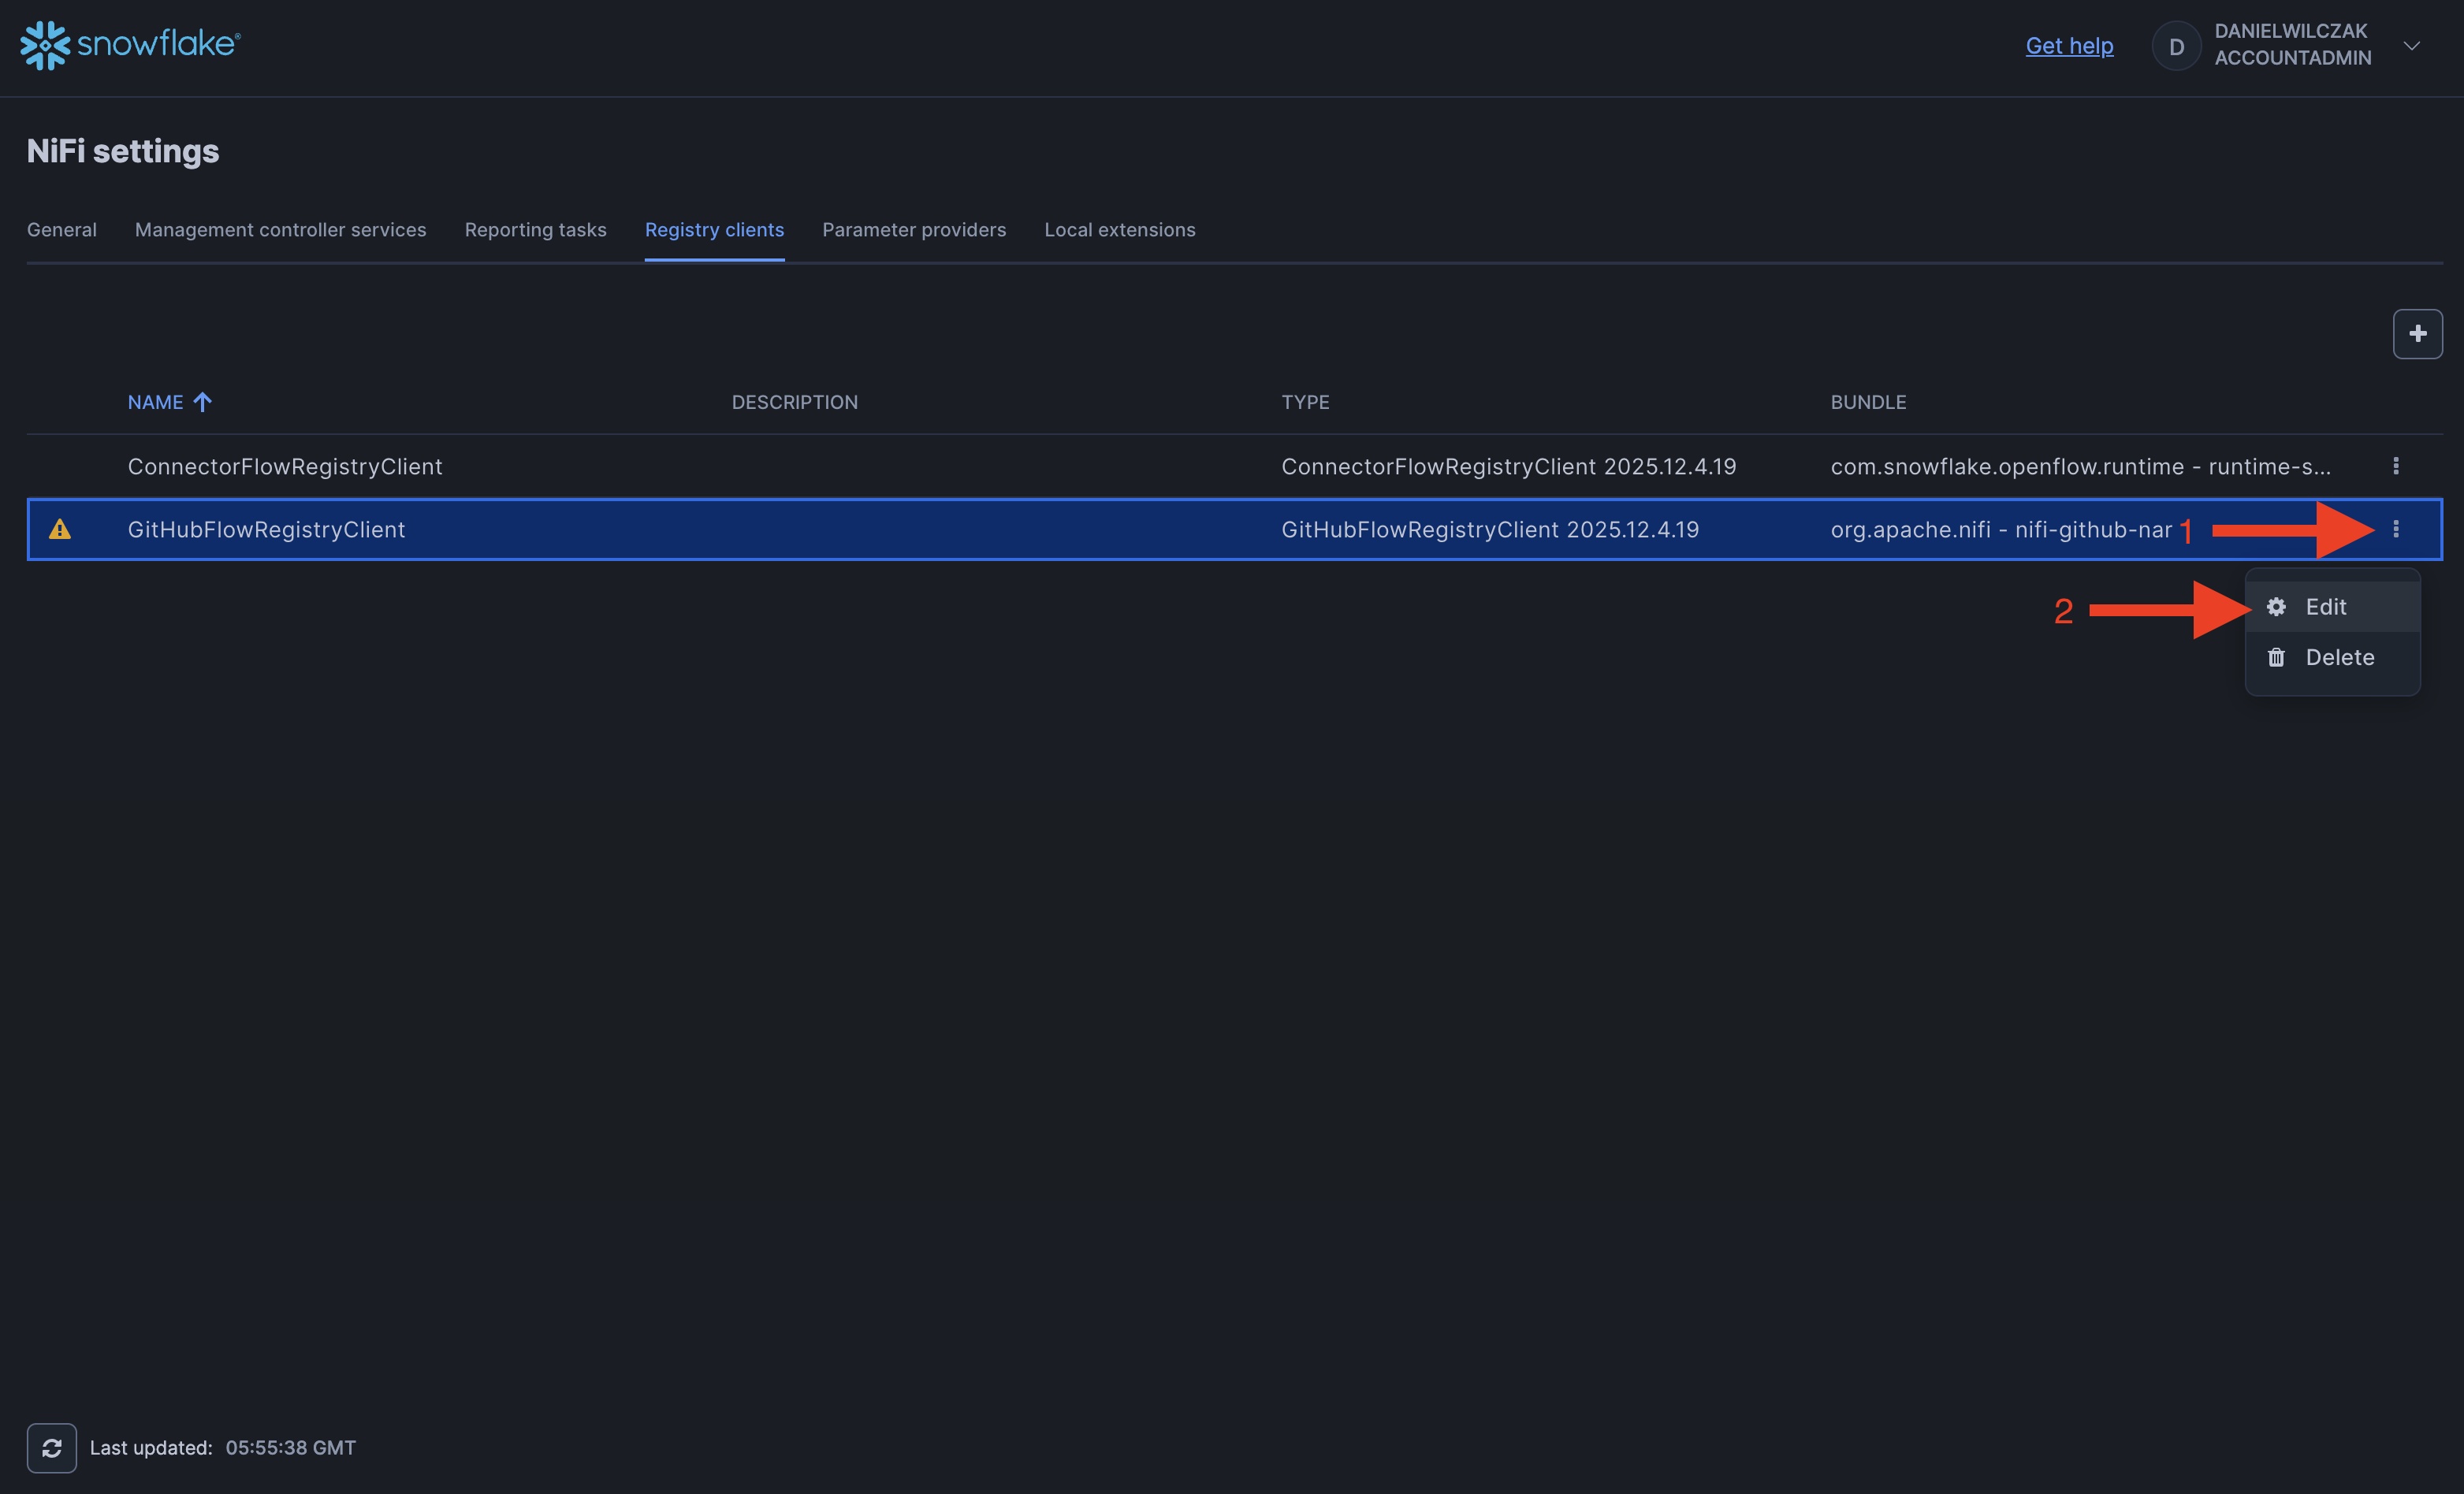The width and height of the screenshot is (2464, 1494).
Task: Add a new registry client with the plus button
Action: pos(2417,334)
